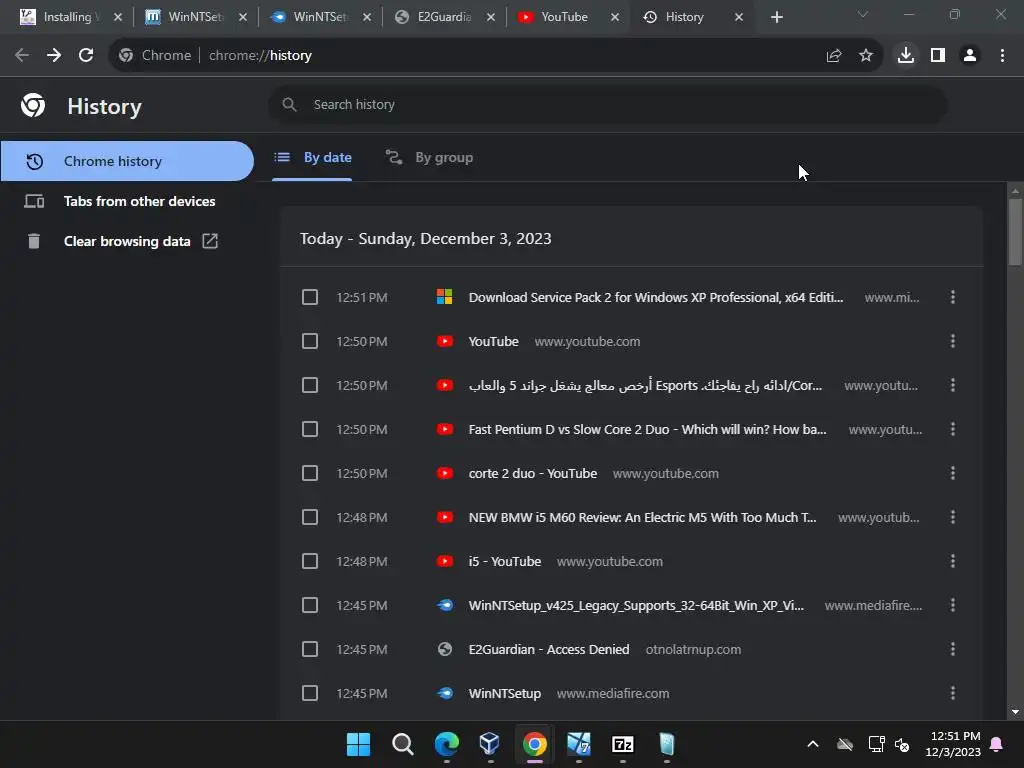Viewport: 1024px width, 768px height.
Task: Open VirtualBox from the taskbar
Action: point(490,744)
